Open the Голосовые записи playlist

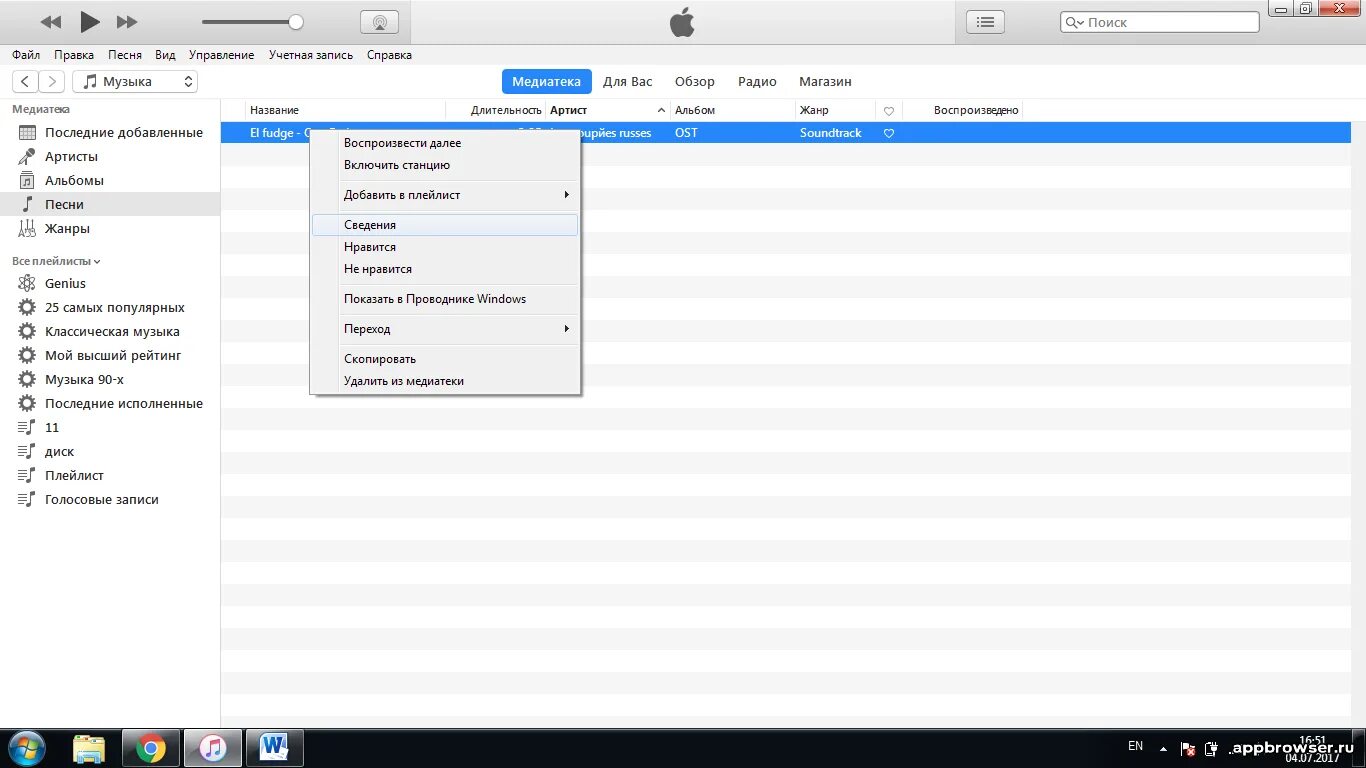pyautogui.click(x=110, y=499)
